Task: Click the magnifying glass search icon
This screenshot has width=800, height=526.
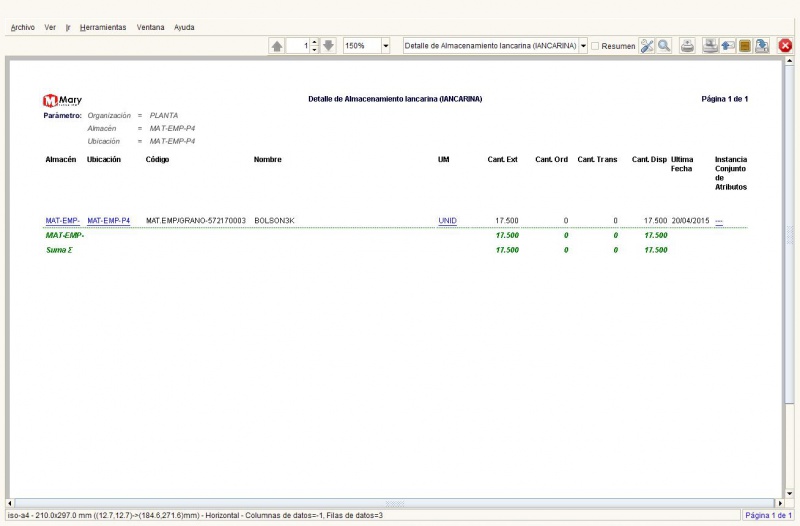Action: coord(664,46)
